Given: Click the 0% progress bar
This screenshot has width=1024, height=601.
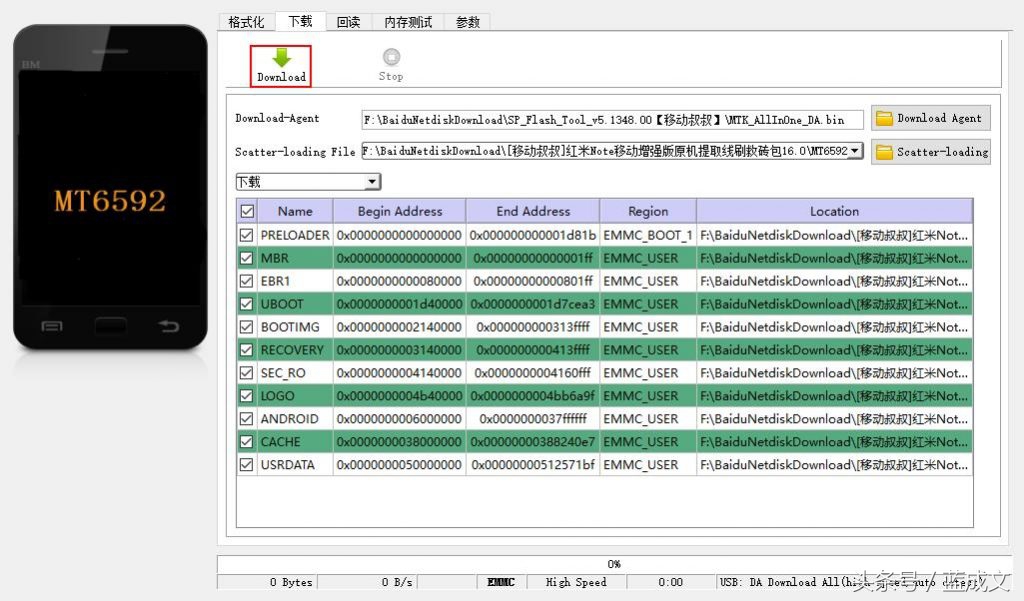Looking at the screenshot, I should point(613,563).
